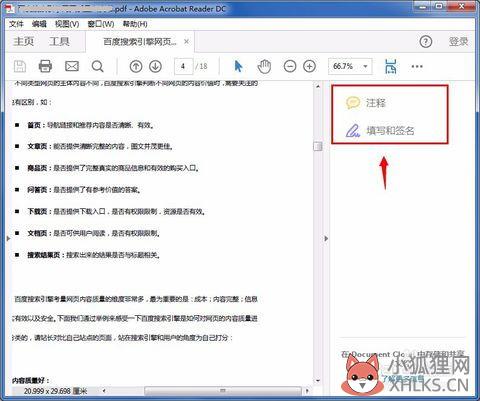The image size is (480, 401).
Task: Open the 编辑 menu
Action: 39,24
